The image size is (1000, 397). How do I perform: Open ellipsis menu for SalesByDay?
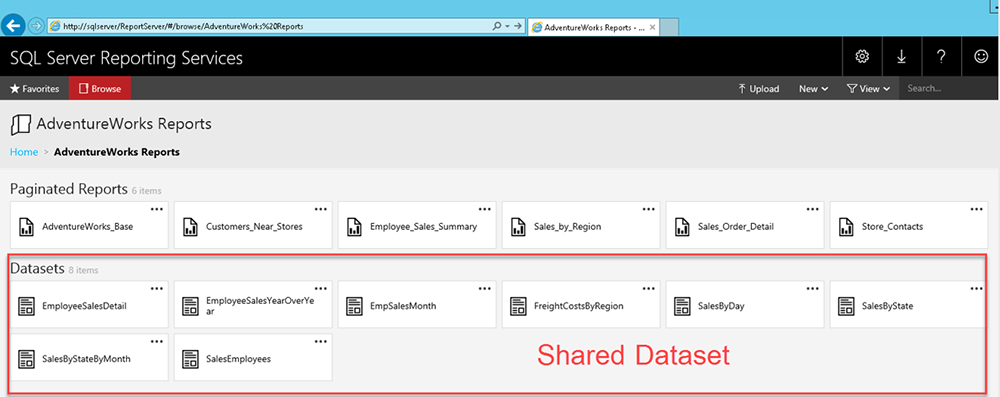812,288
